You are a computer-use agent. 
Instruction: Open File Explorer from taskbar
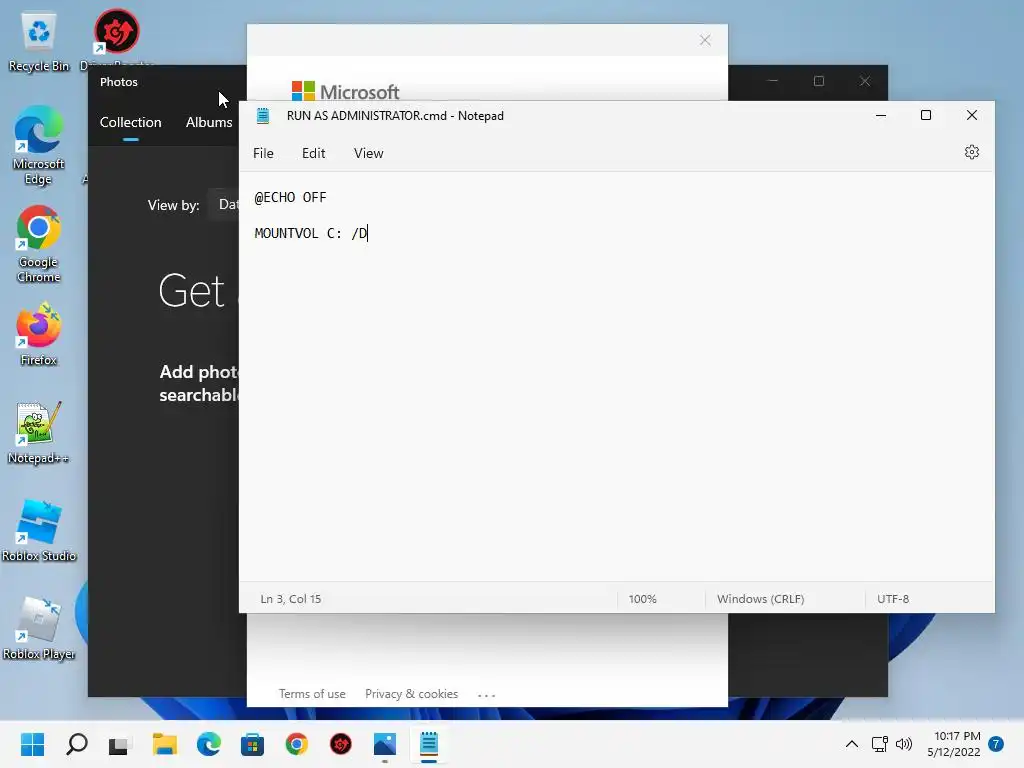[165, 744]
